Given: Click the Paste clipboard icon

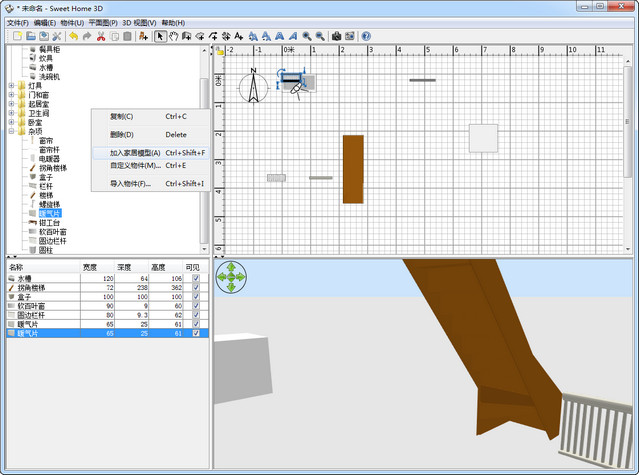Looking at the screenshot, I should (128, 36).
